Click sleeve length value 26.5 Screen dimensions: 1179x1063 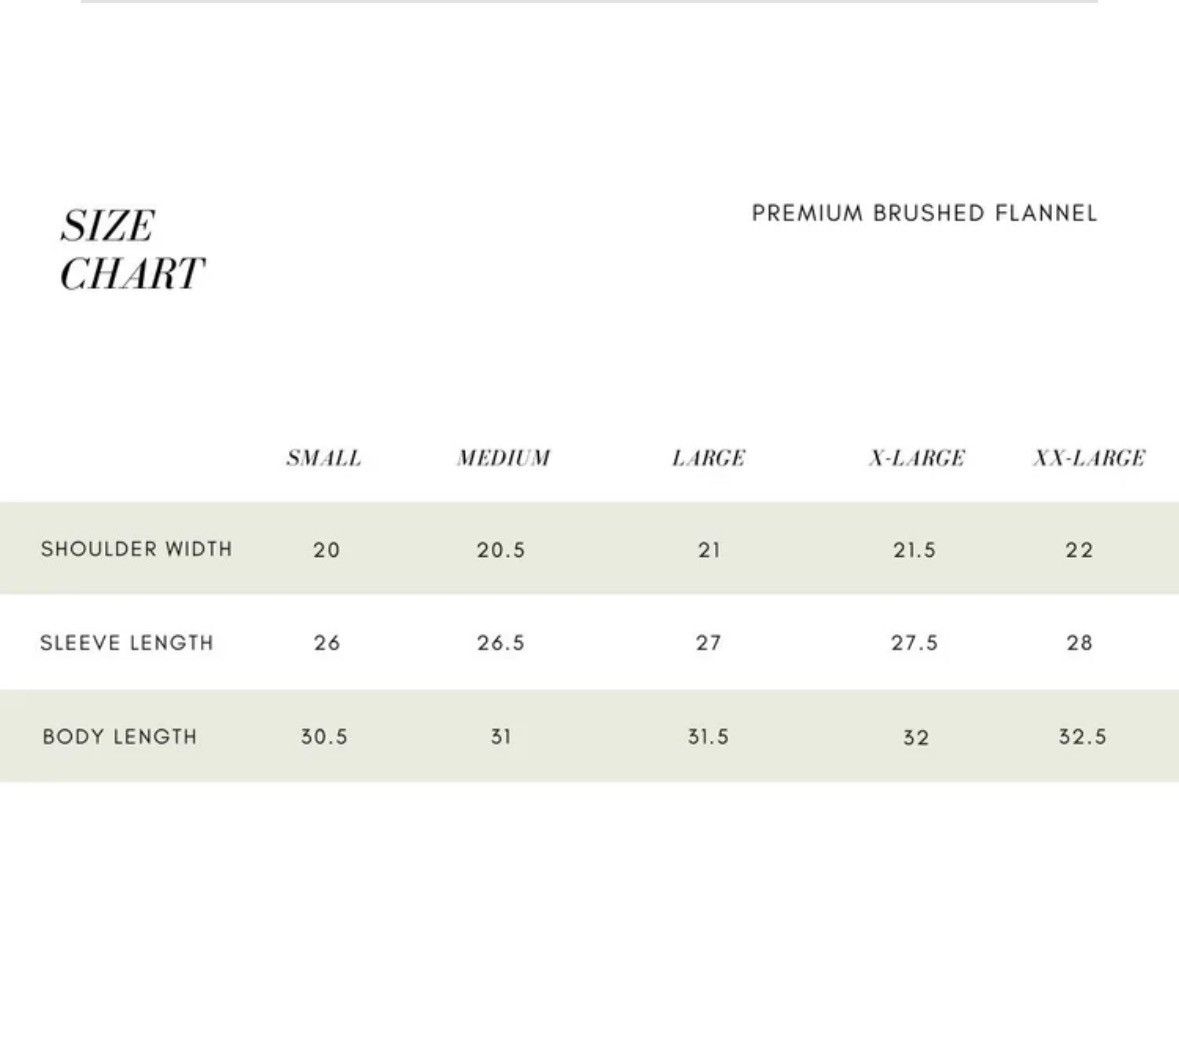[501, 643]
